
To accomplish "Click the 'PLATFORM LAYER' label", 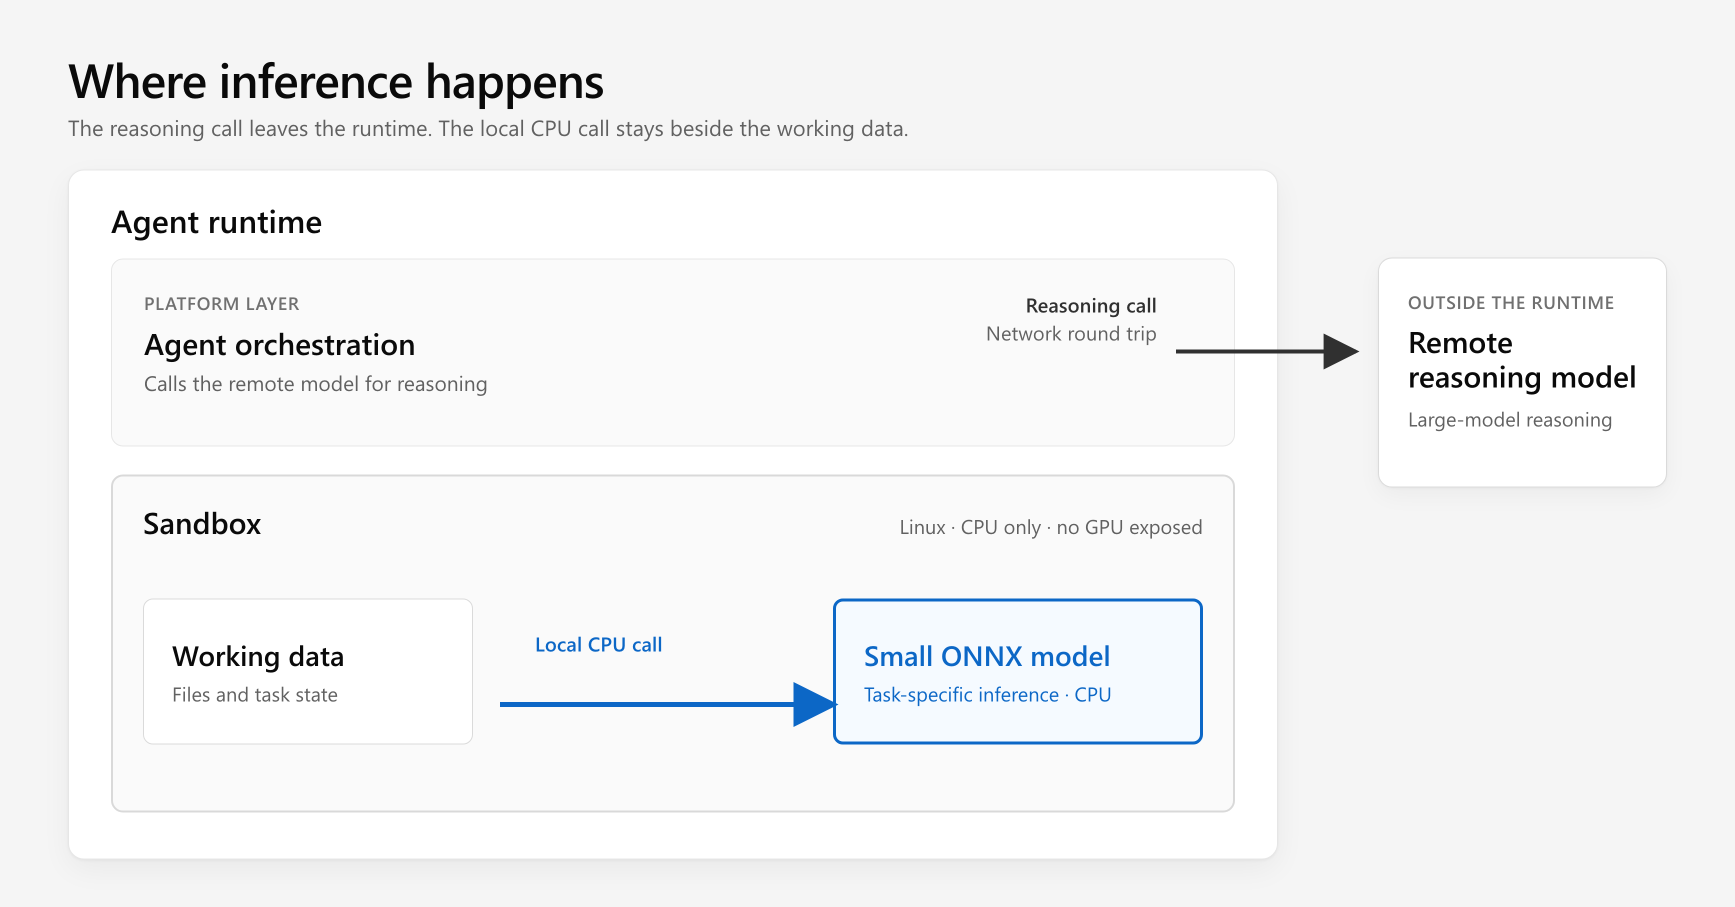I will pos(222,304).
